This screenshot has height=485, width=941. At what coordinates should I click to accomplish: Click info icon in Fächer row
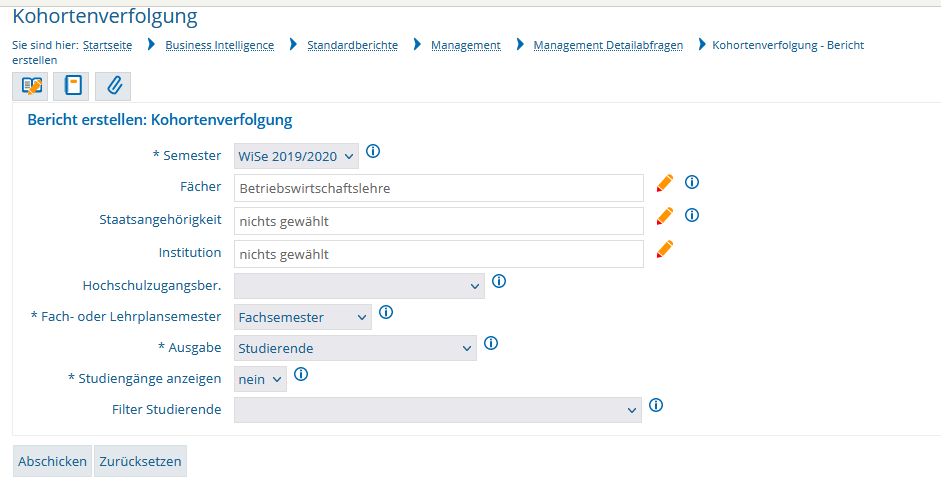point(691,183)
